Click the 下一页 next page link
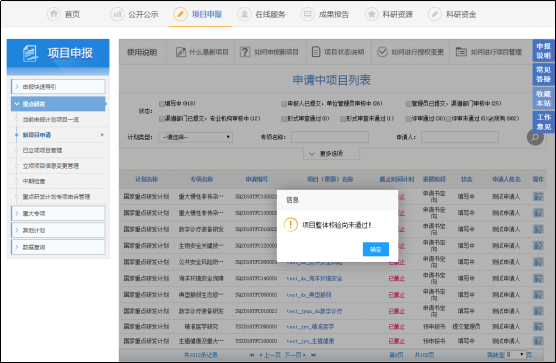Screen dimensions: 556x363 (295, 355)
